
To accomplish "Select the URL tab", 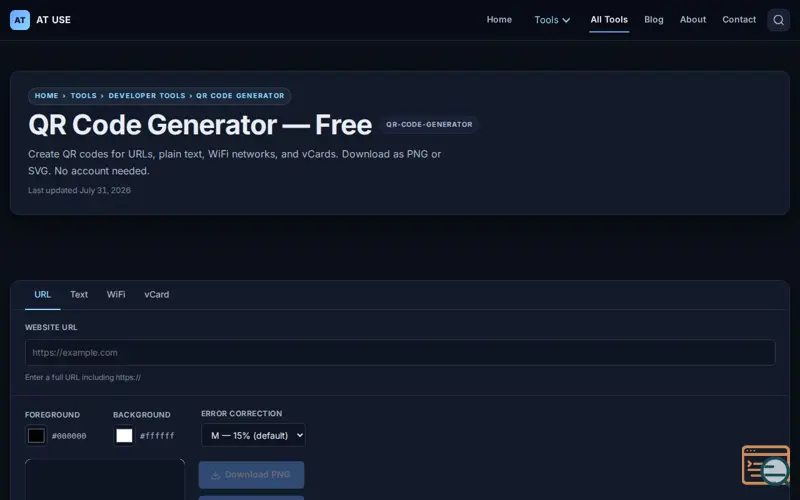I will [42, 294].
